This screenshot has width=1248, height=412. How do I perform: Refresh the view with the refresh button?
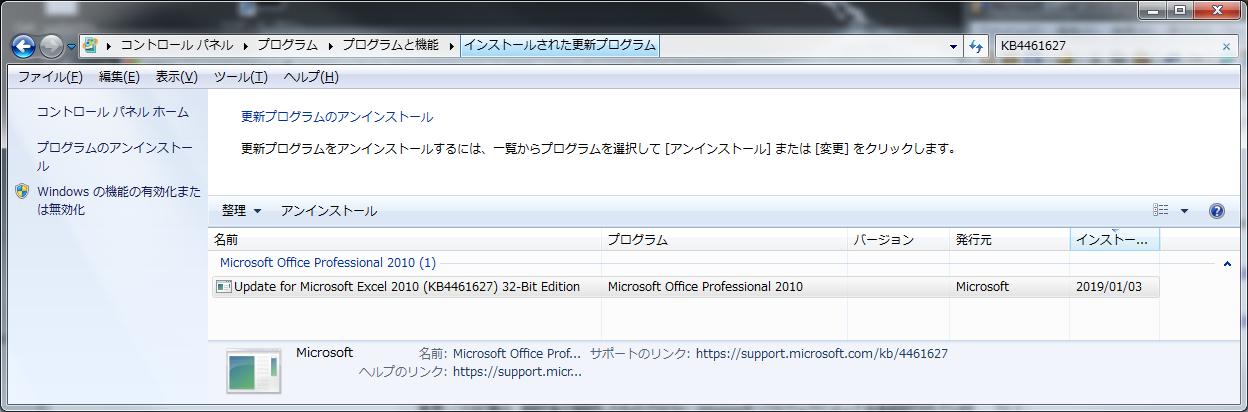[977, 47]
